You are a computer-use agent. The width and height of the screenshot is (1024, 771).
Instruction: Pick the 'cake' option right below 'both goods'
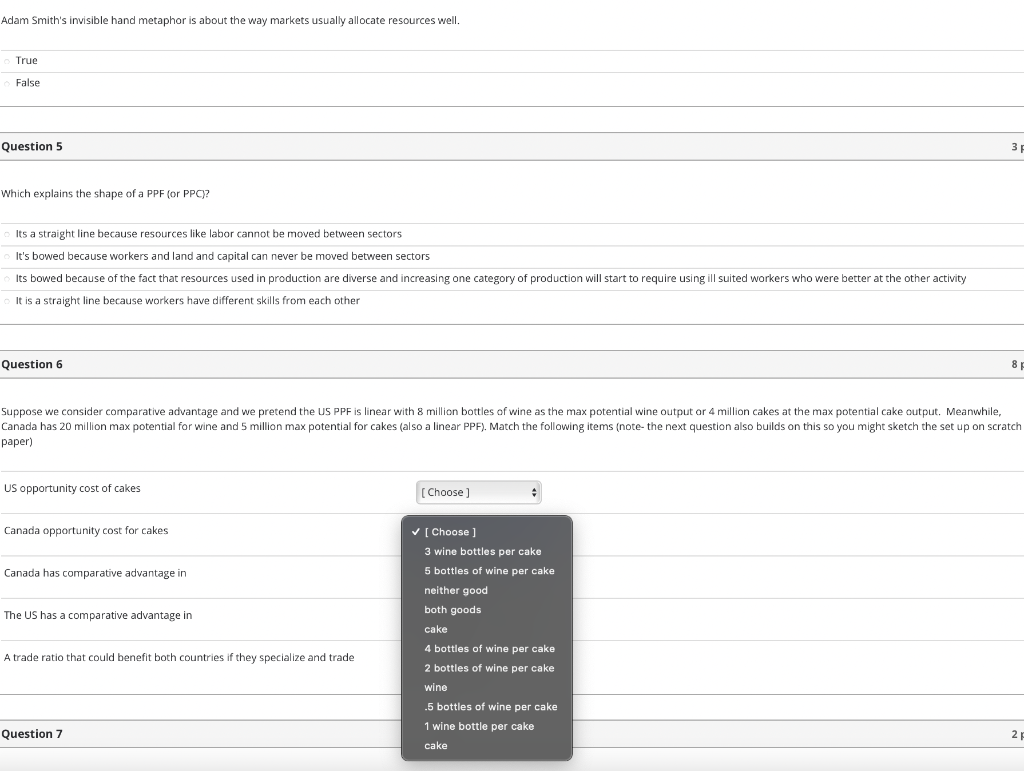tap(487, 629)
